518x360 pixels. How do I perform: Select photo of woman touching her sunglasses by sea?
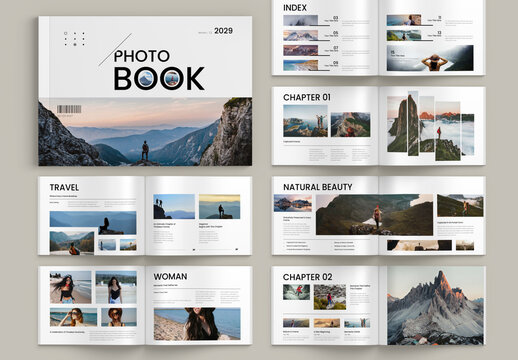pos(73,317)
